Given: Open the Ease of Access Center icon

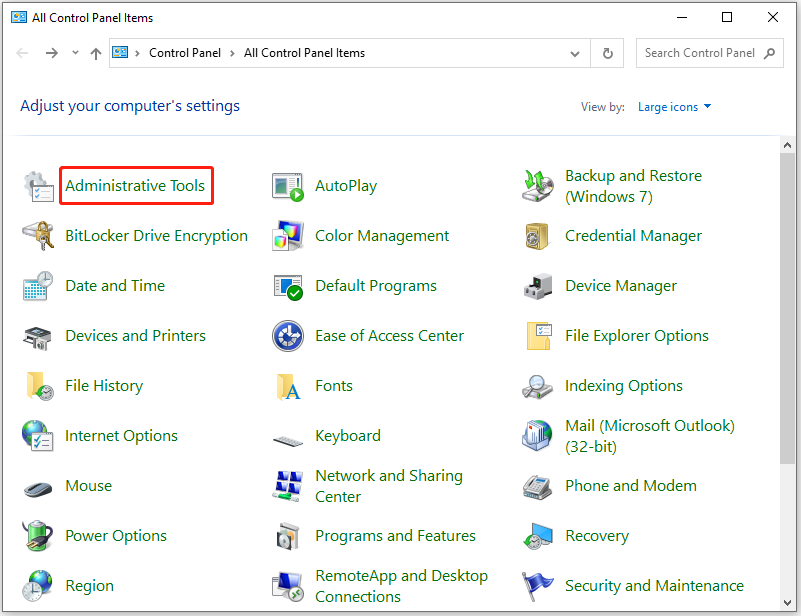Looking at the screenshot, I should [288, 336].
